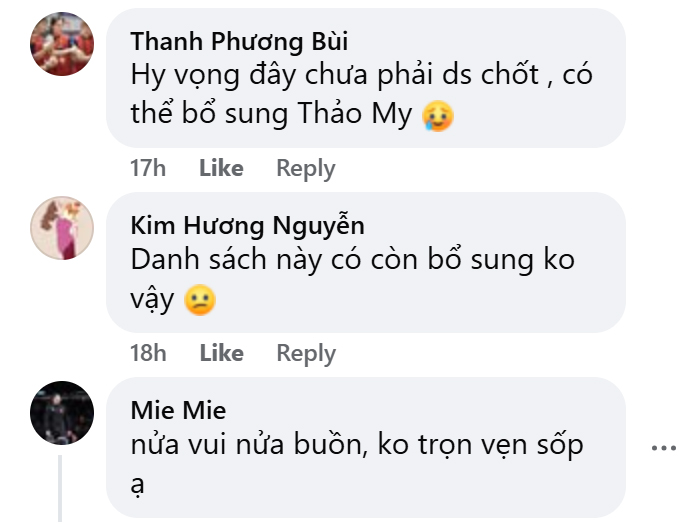Like Thanh Phương Bùi's comment
This screenshot has height=527, width=687.
pos(221,168)
